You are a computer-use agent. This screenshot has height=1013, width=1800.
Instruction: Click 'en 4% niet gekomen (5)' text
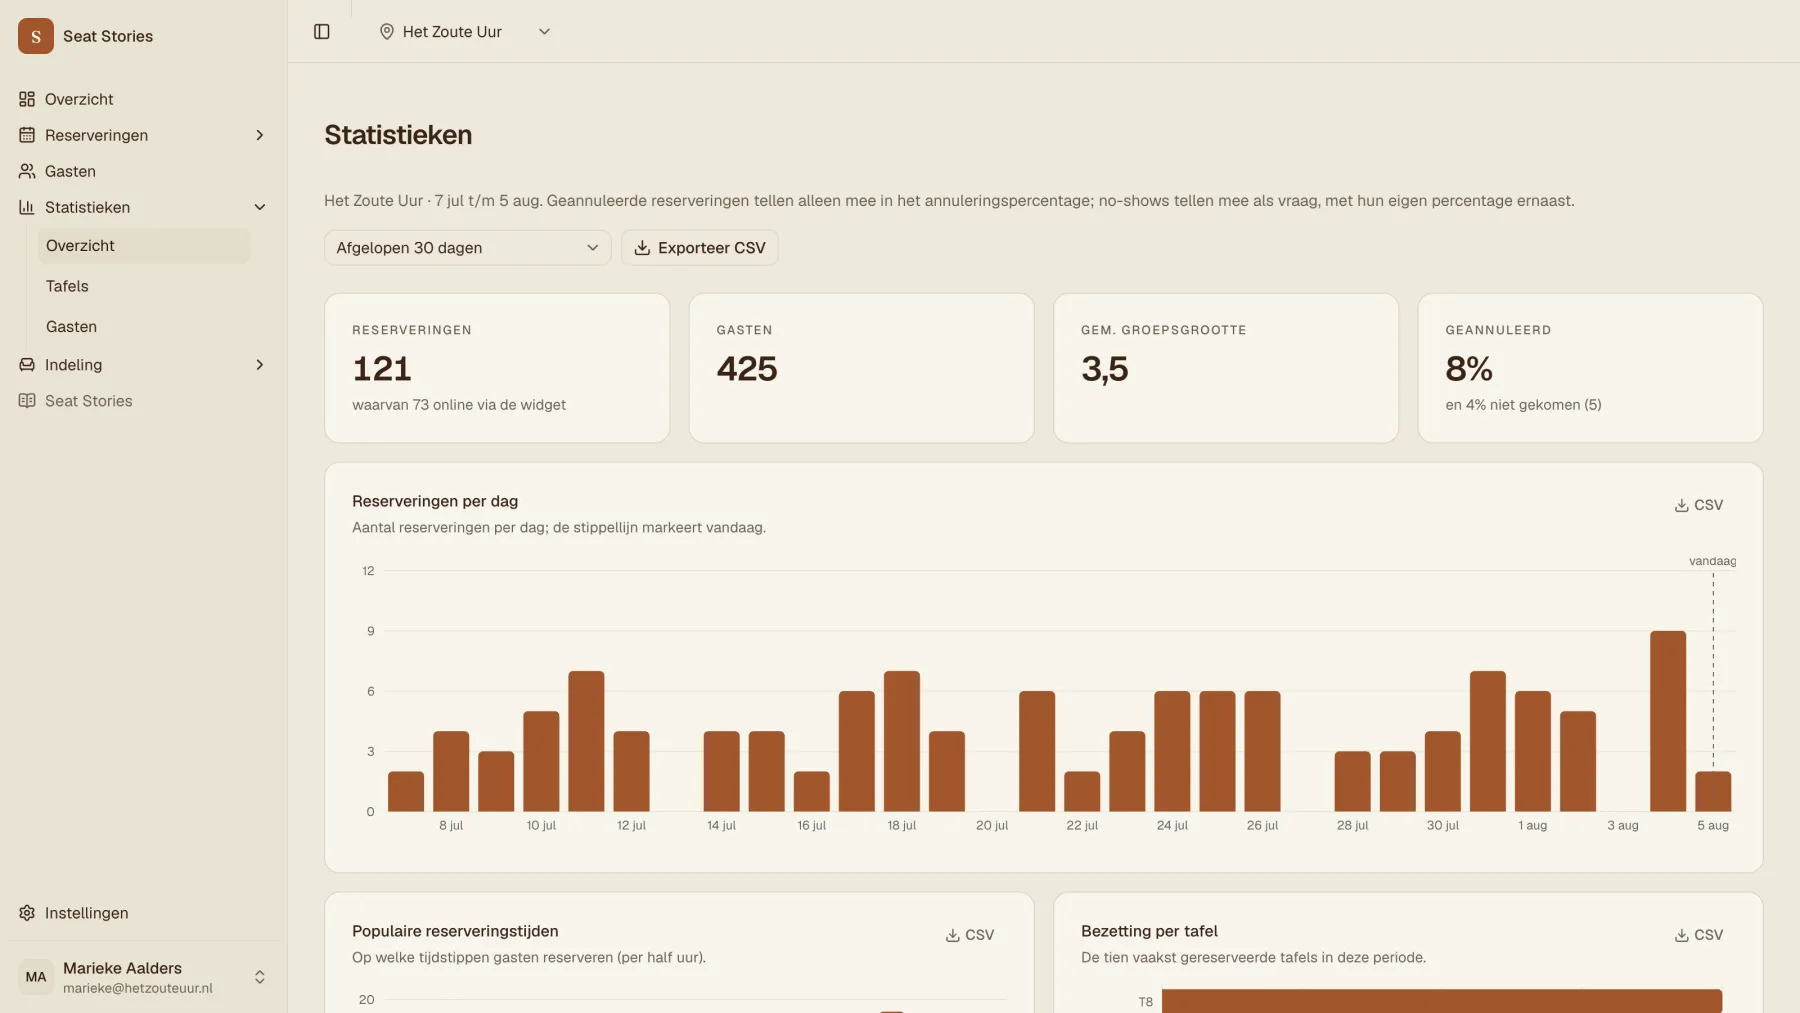pyautogui.click(x=1523, y=405)
